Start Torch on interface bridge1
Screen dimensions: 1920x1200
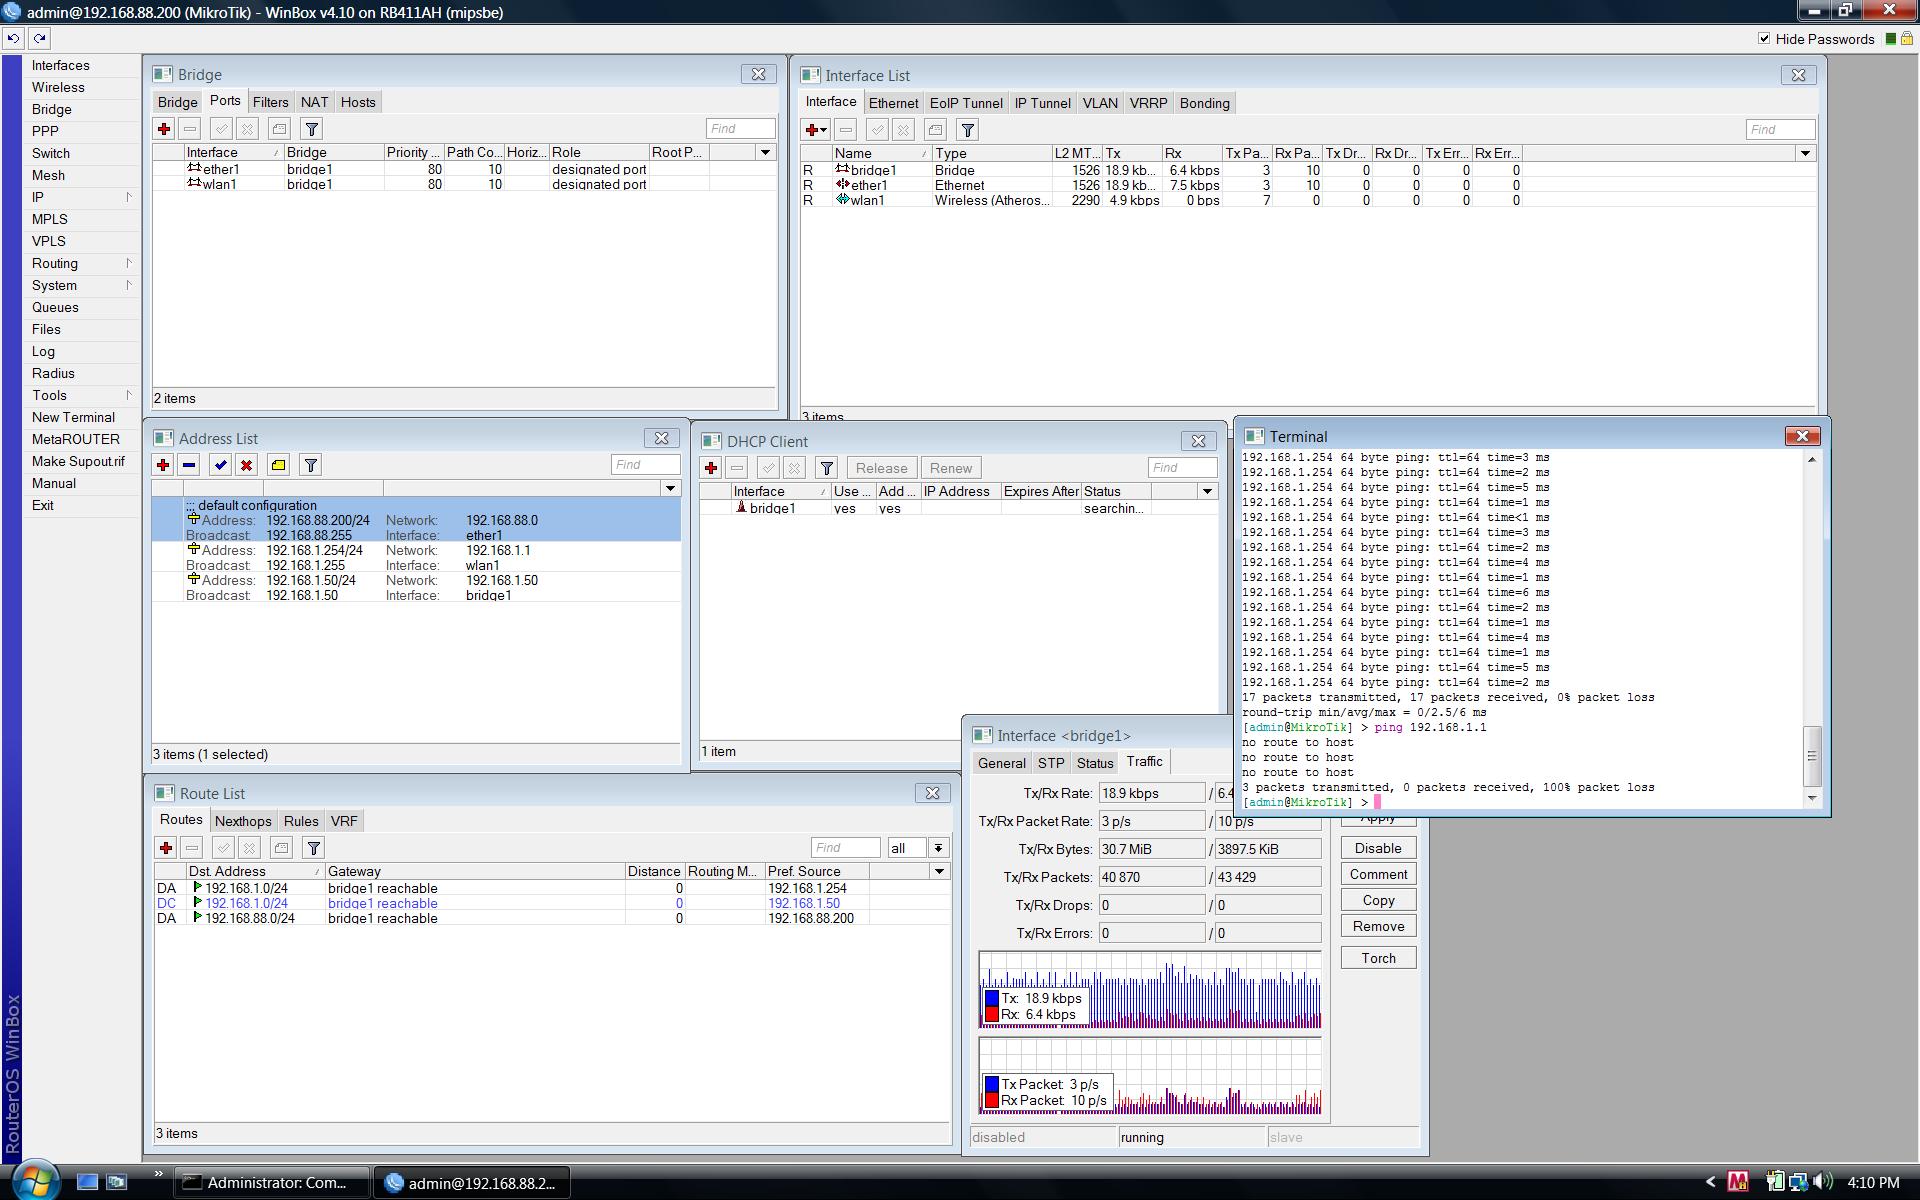coord(1377,957)
